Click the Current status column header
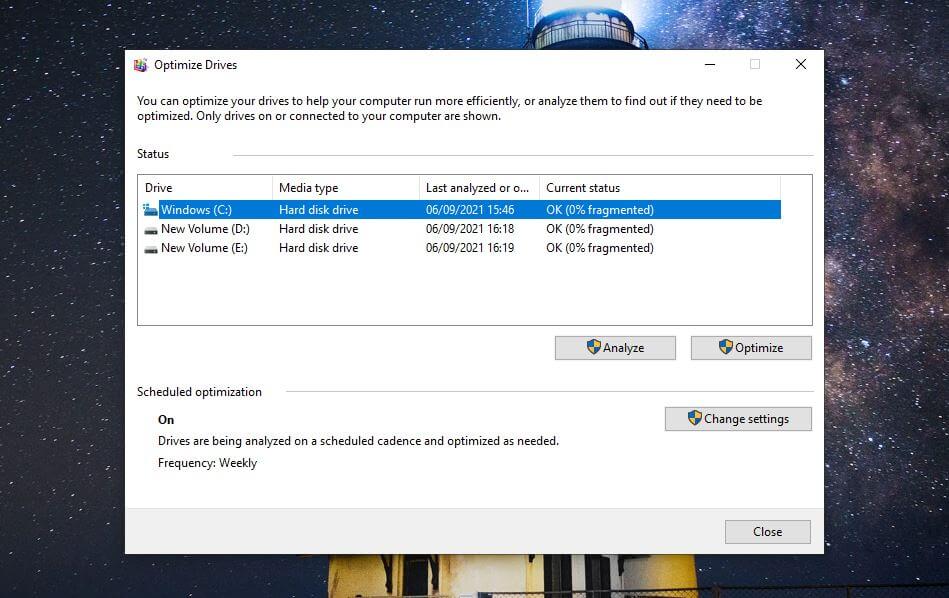 coord(660,188)
